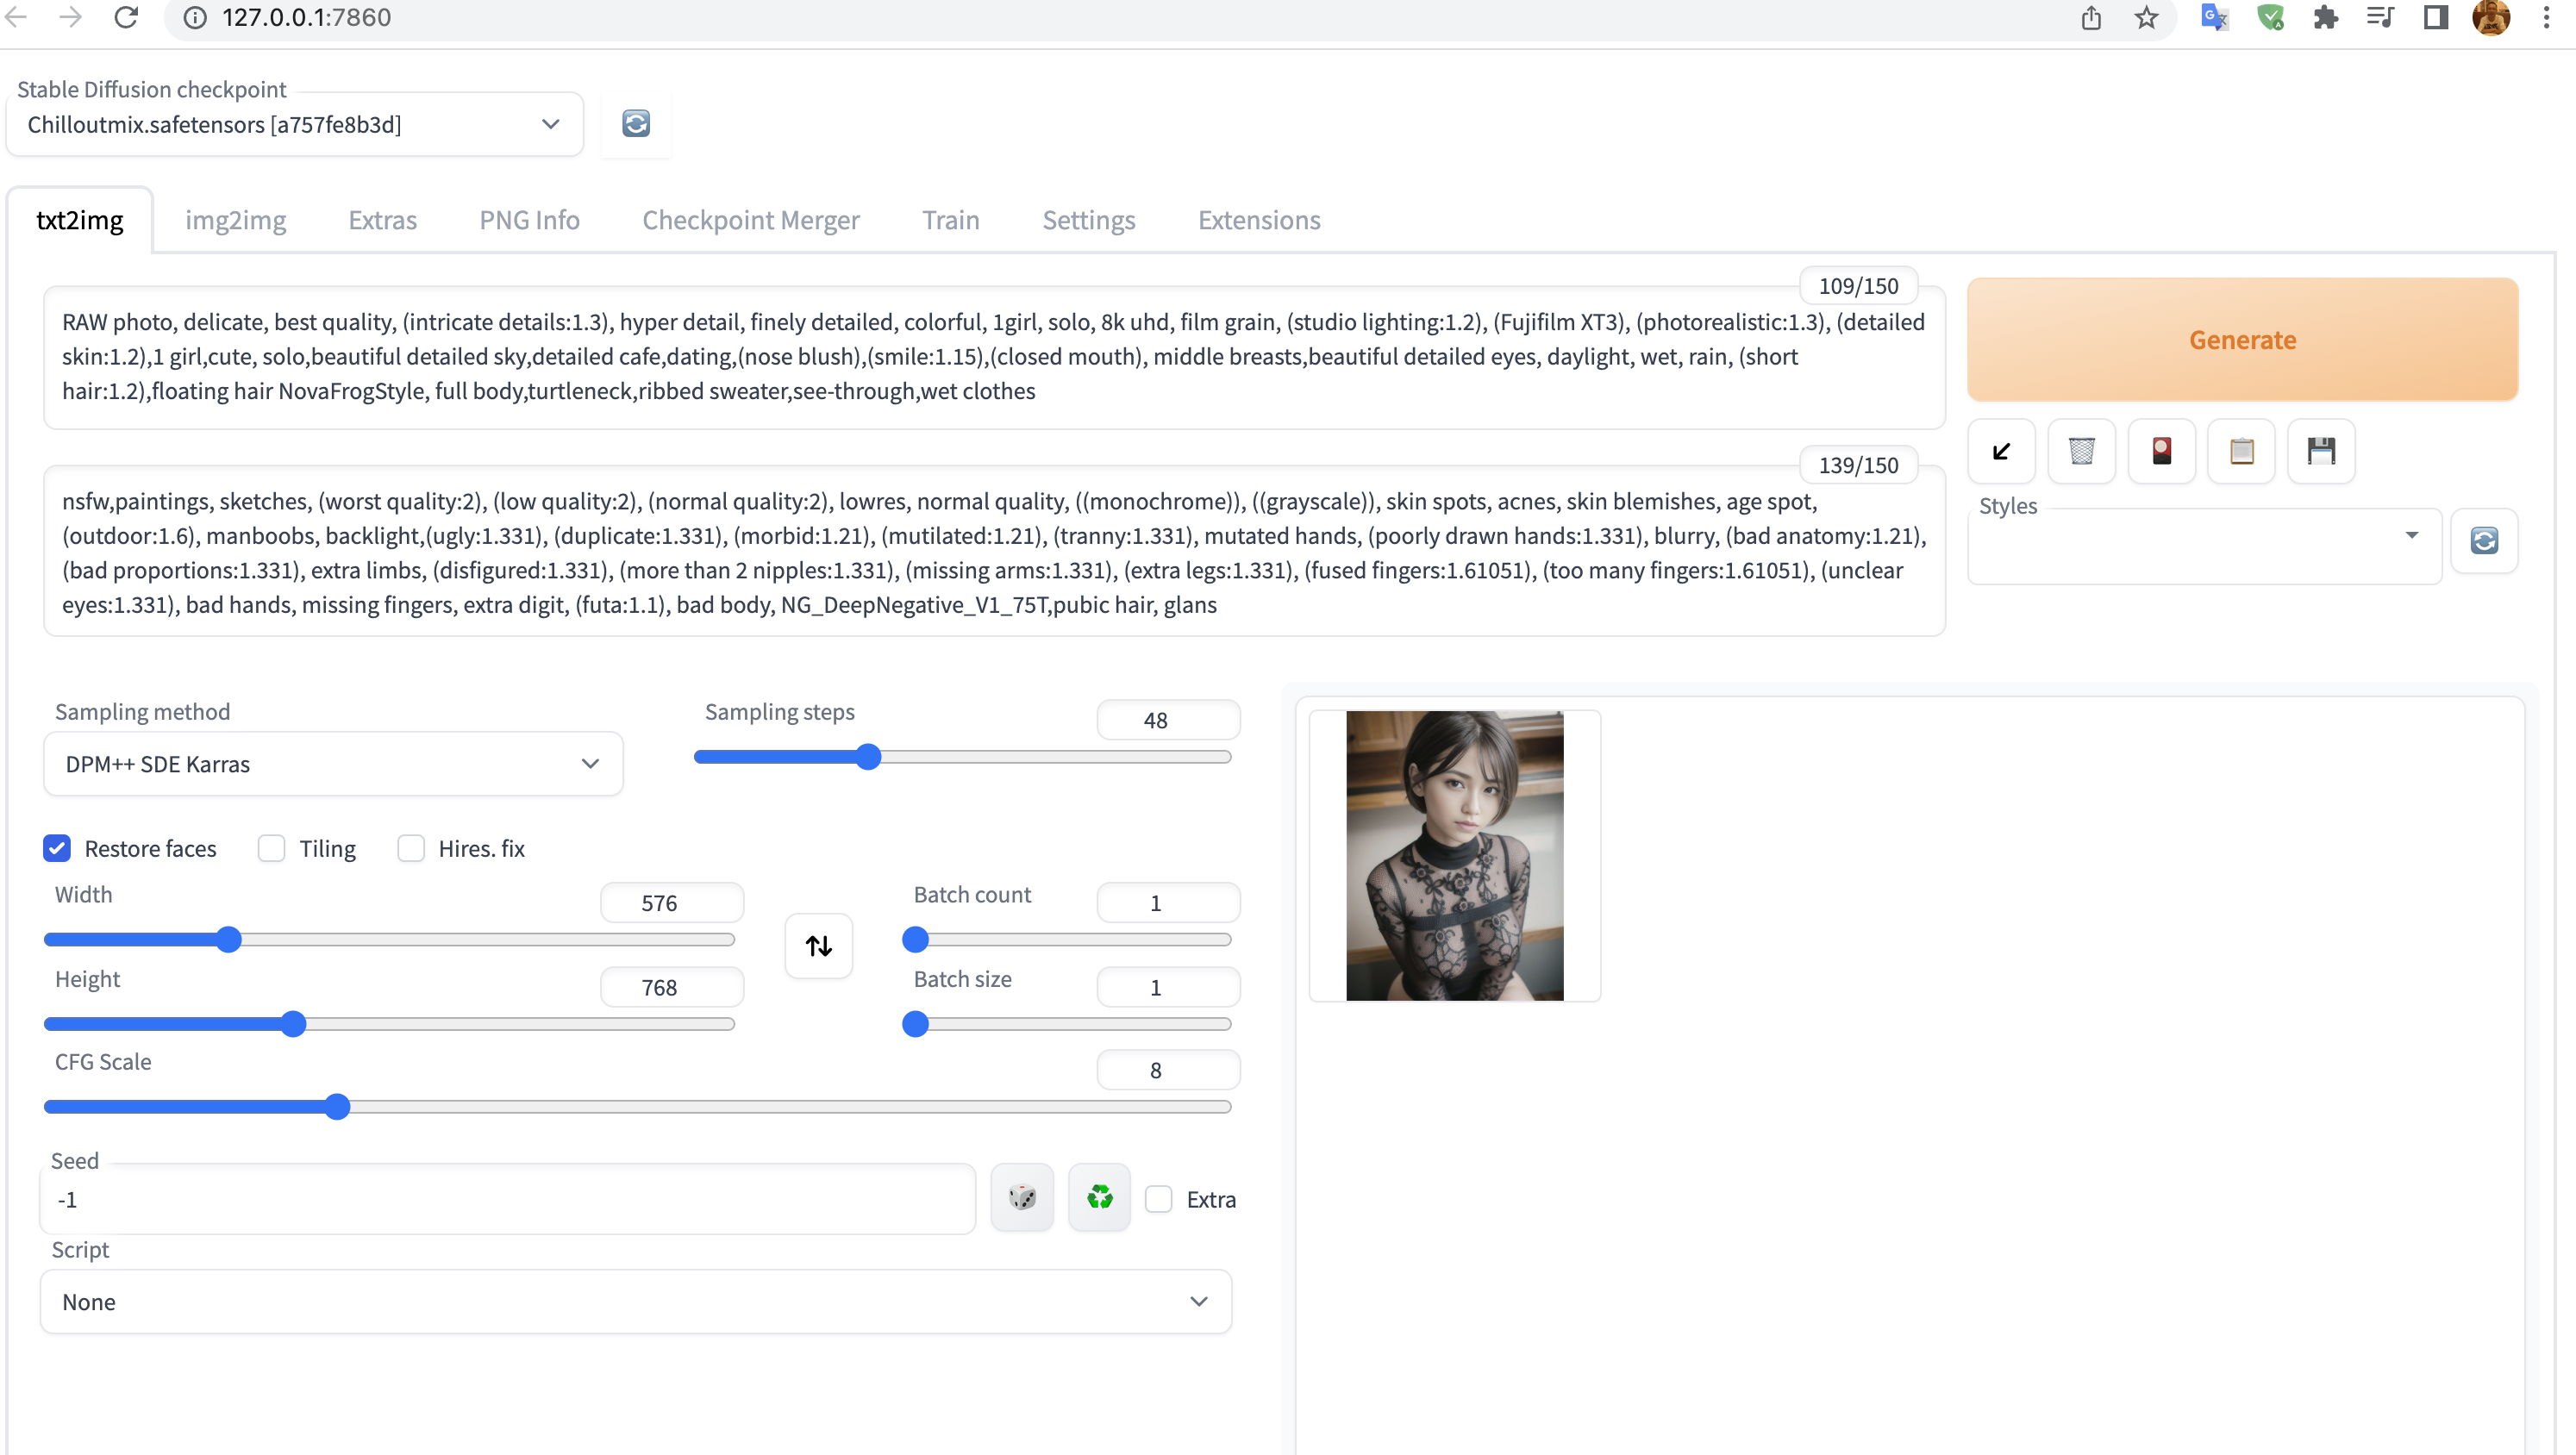The image size is (2576, 1455).
Task: Select the txt2img tab
Action: (80, 220)
